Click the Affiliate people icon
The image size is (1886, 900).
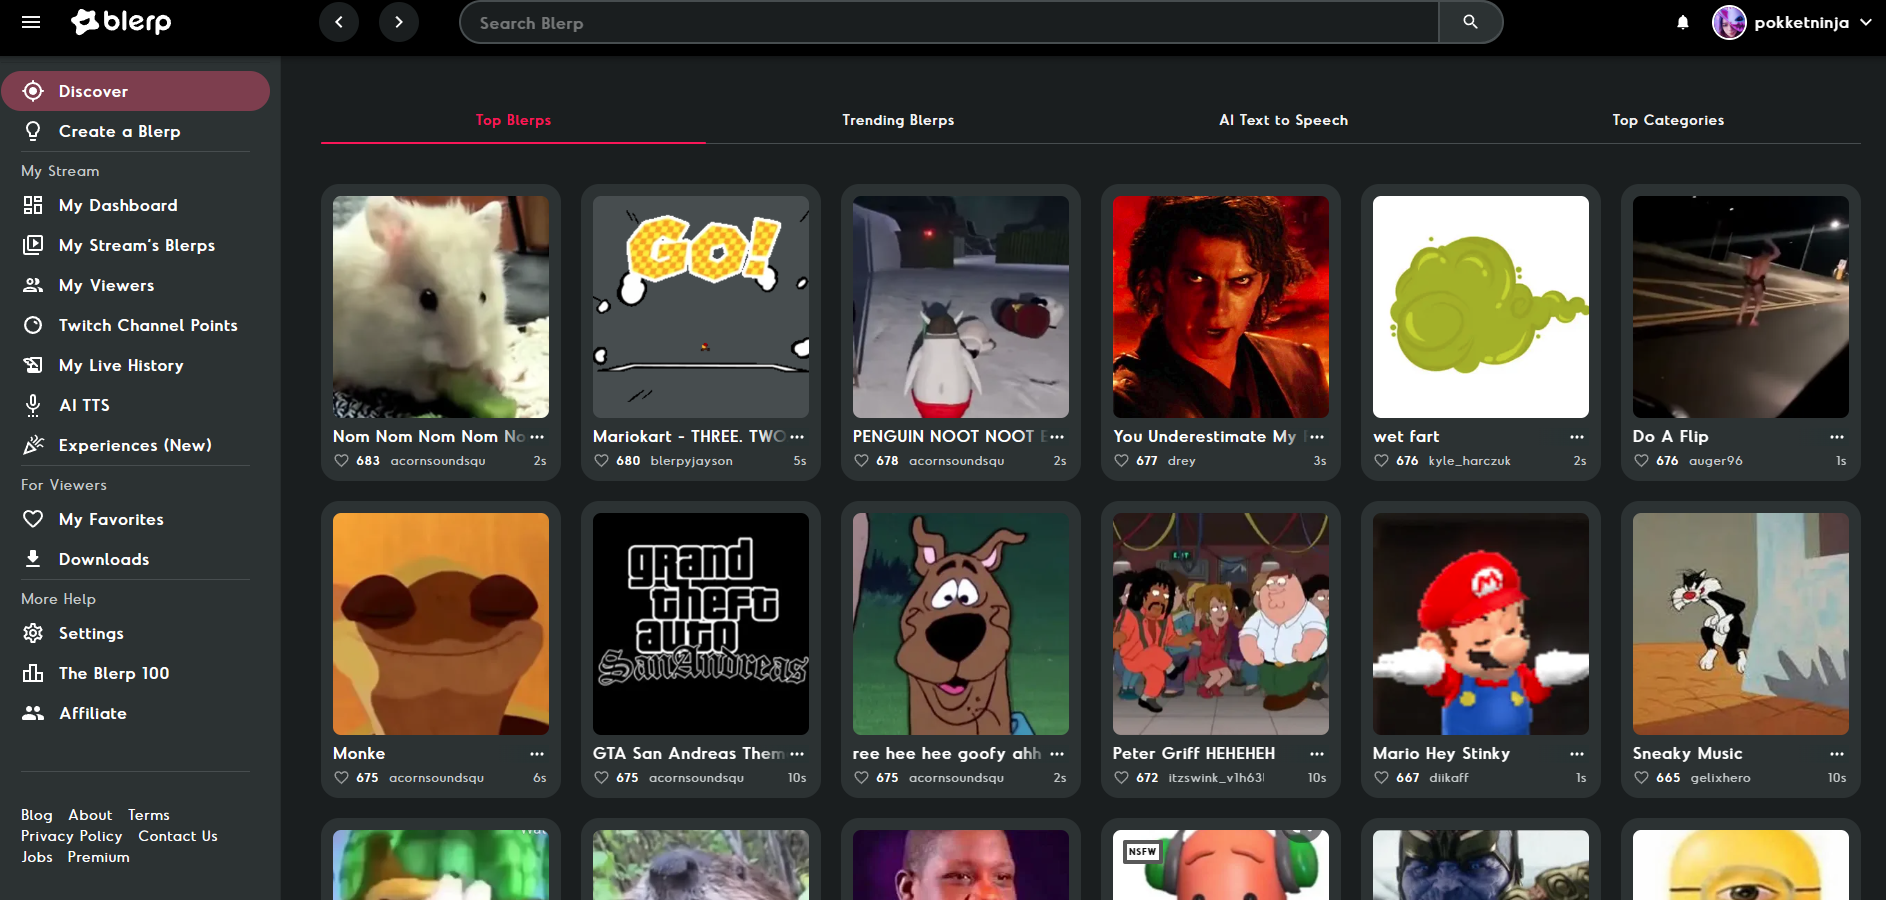(x=33, y=713)
